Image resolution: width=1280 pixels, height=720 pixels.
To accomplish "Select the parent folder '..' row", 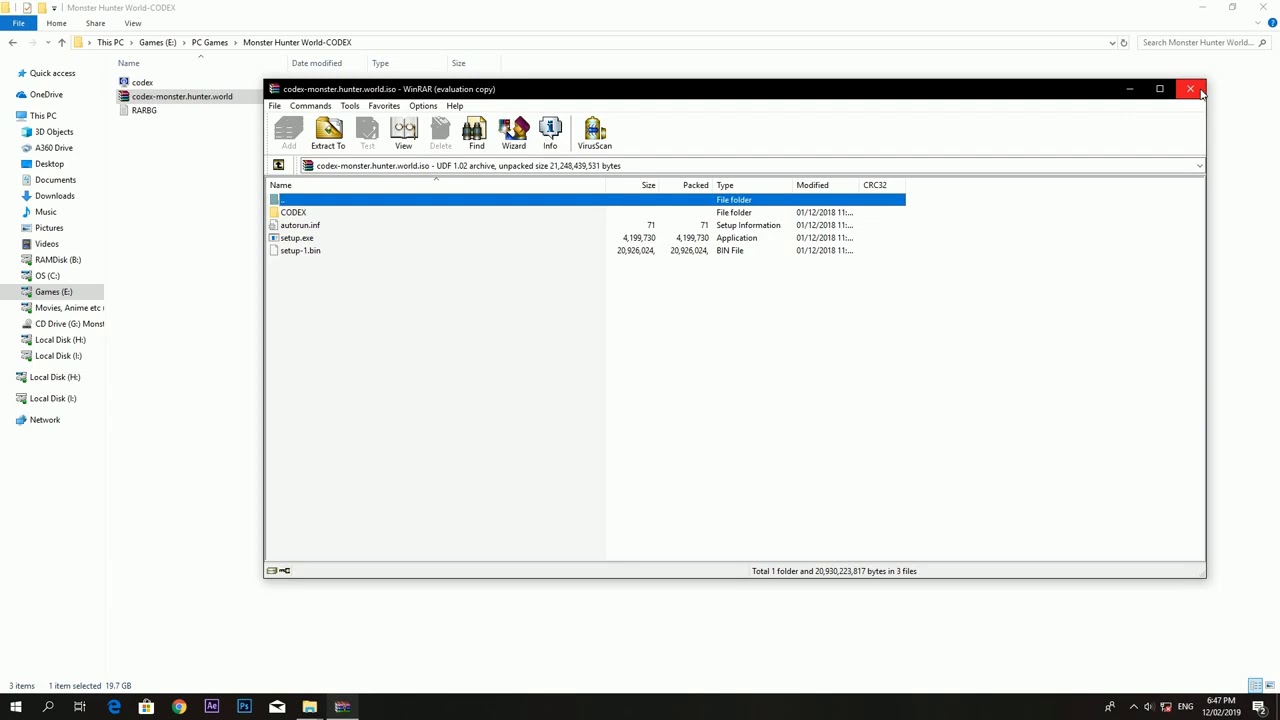I will [x=586, y=200].
